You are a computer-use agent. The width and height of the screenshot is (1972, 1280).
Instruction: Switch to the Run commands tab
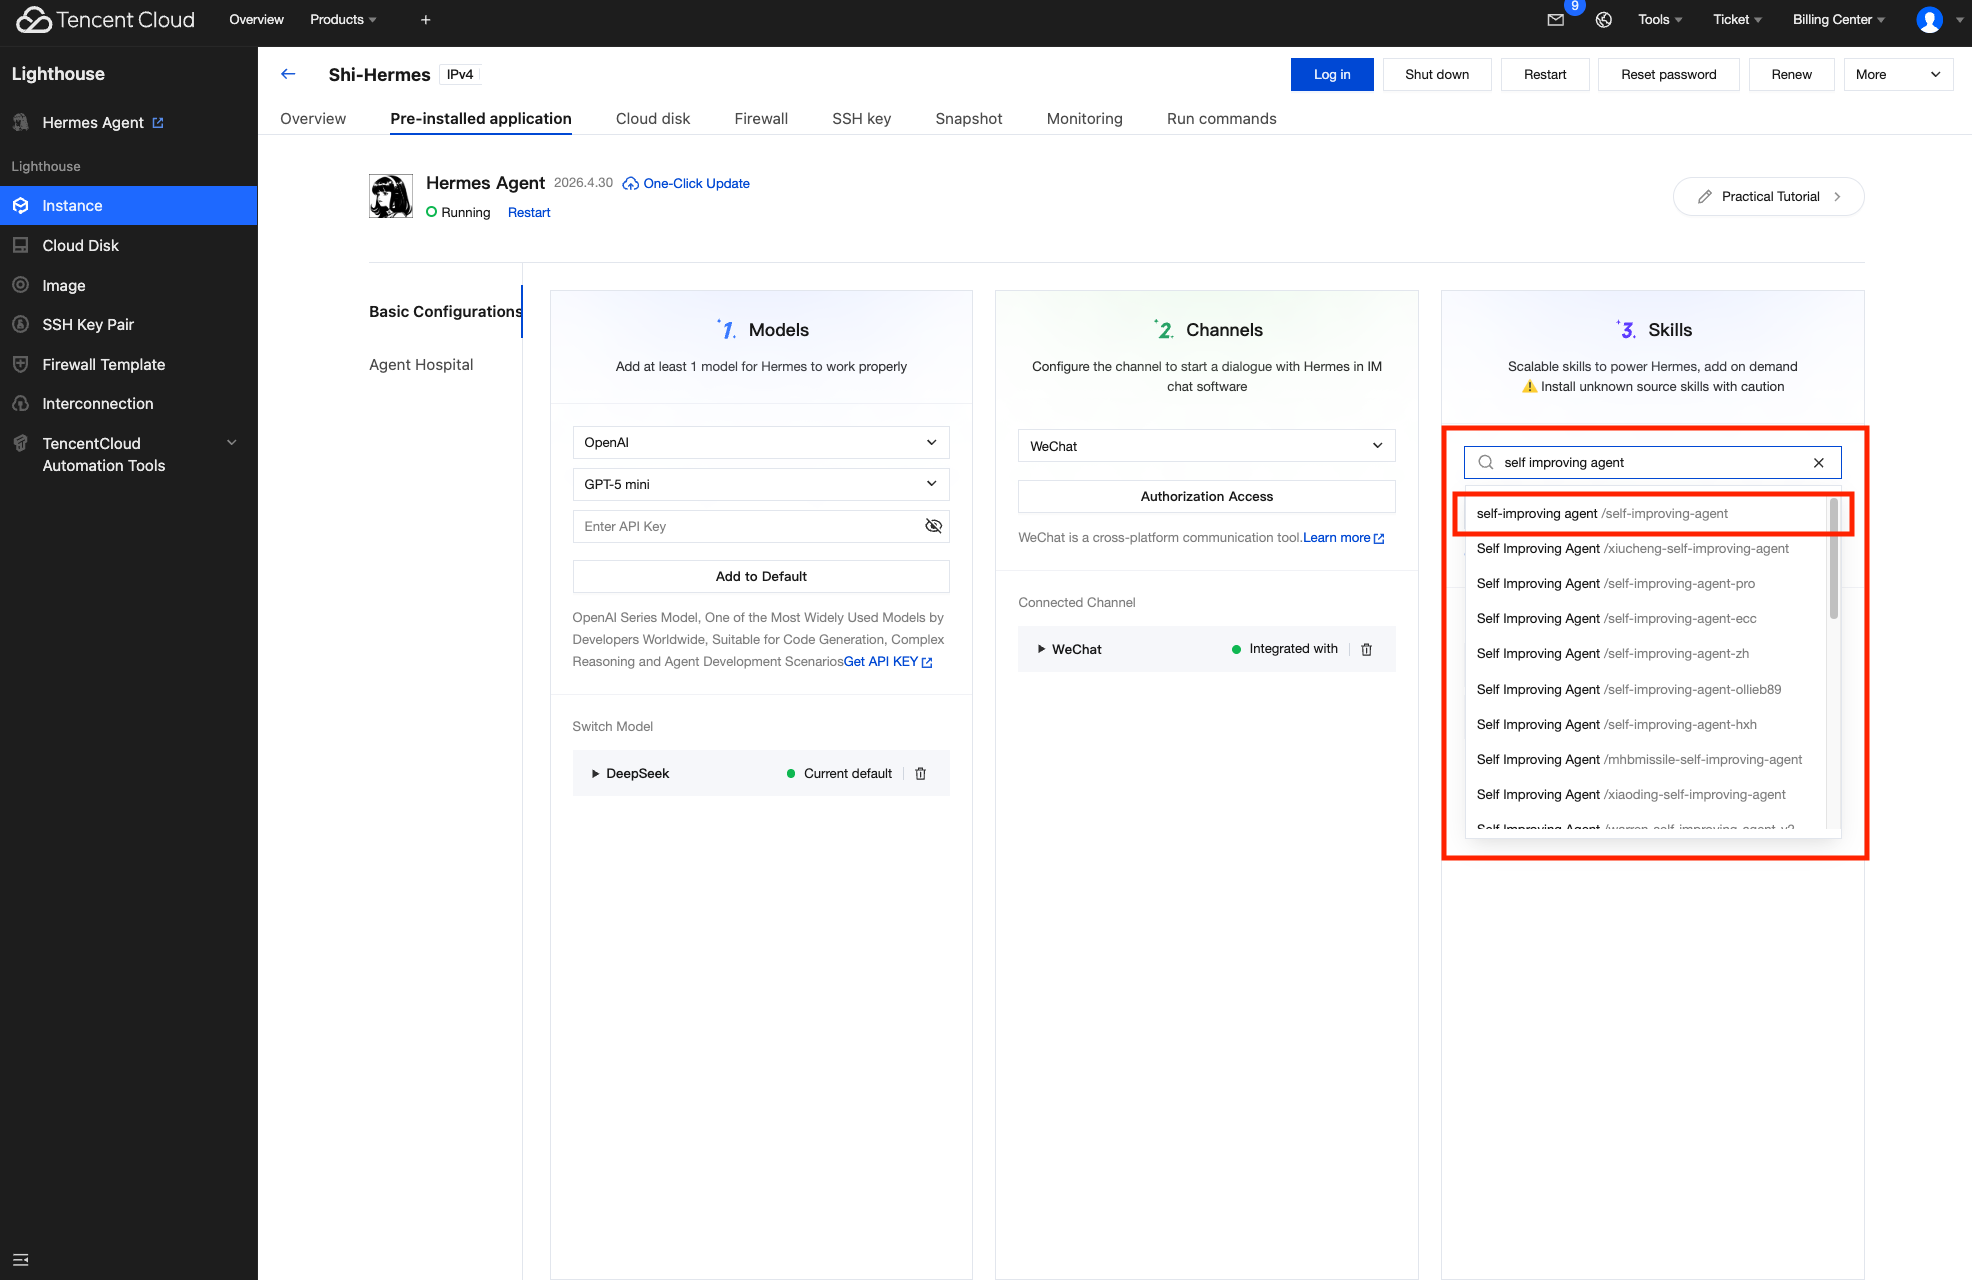1222,118
